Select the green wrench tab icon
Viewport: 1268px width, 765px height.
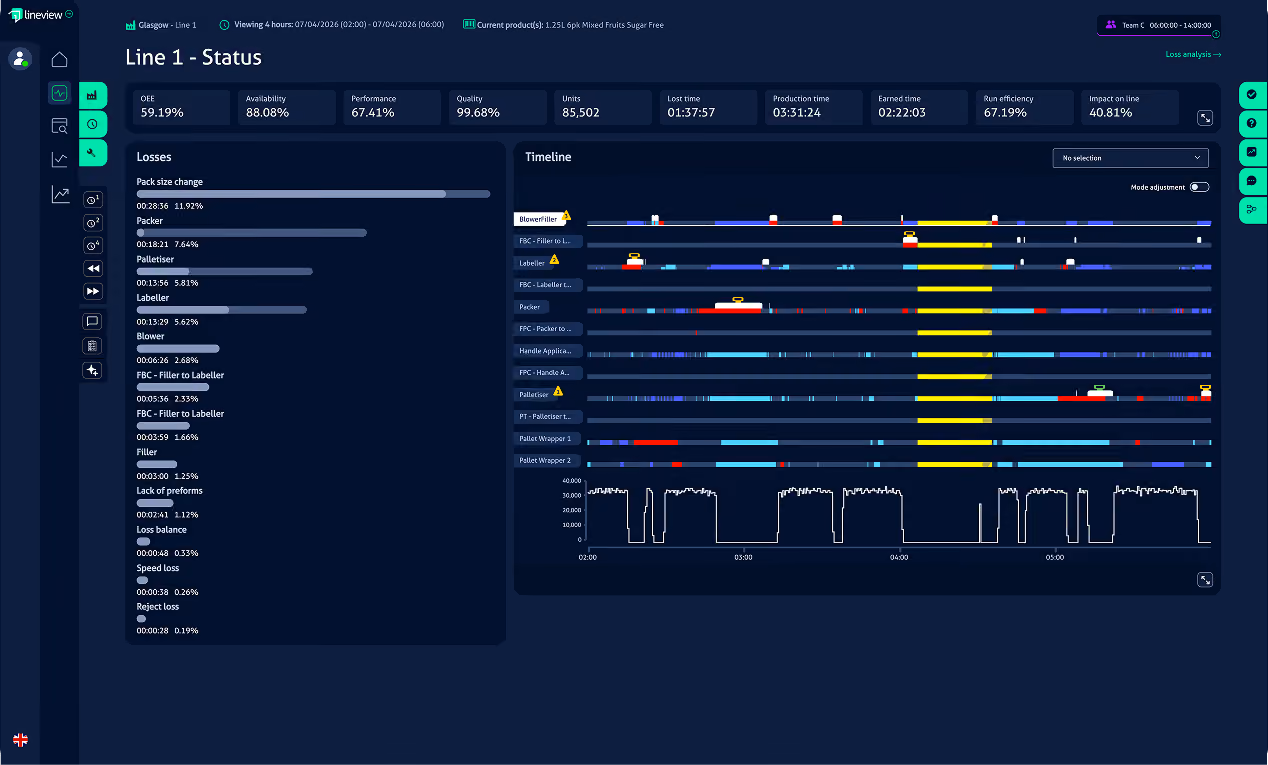[x=92, y=153]
